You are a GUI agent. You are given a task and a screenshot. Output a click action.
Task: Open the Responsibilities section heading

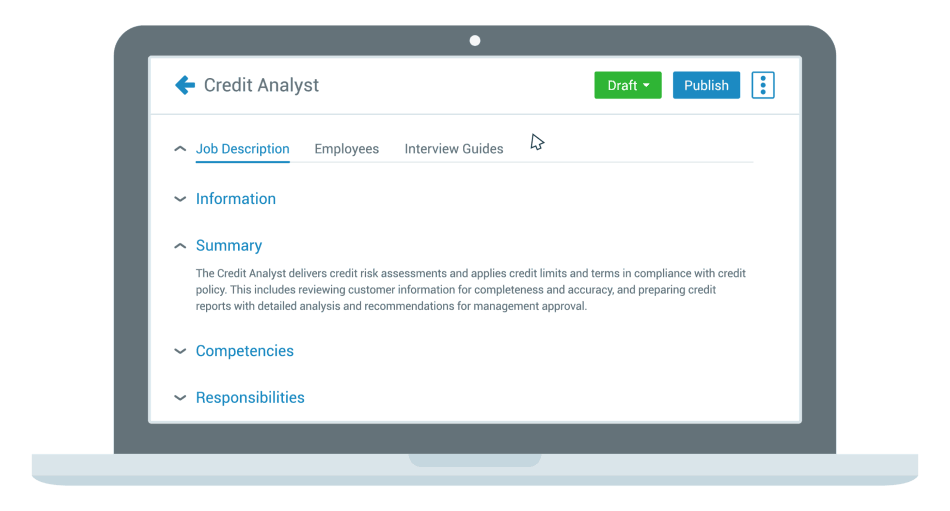250,398
